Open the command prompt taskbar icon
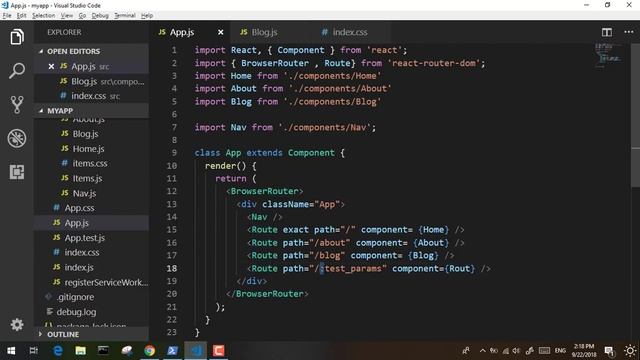The height and width of the screenshot is (360, 640). click(x=103, y=351)
